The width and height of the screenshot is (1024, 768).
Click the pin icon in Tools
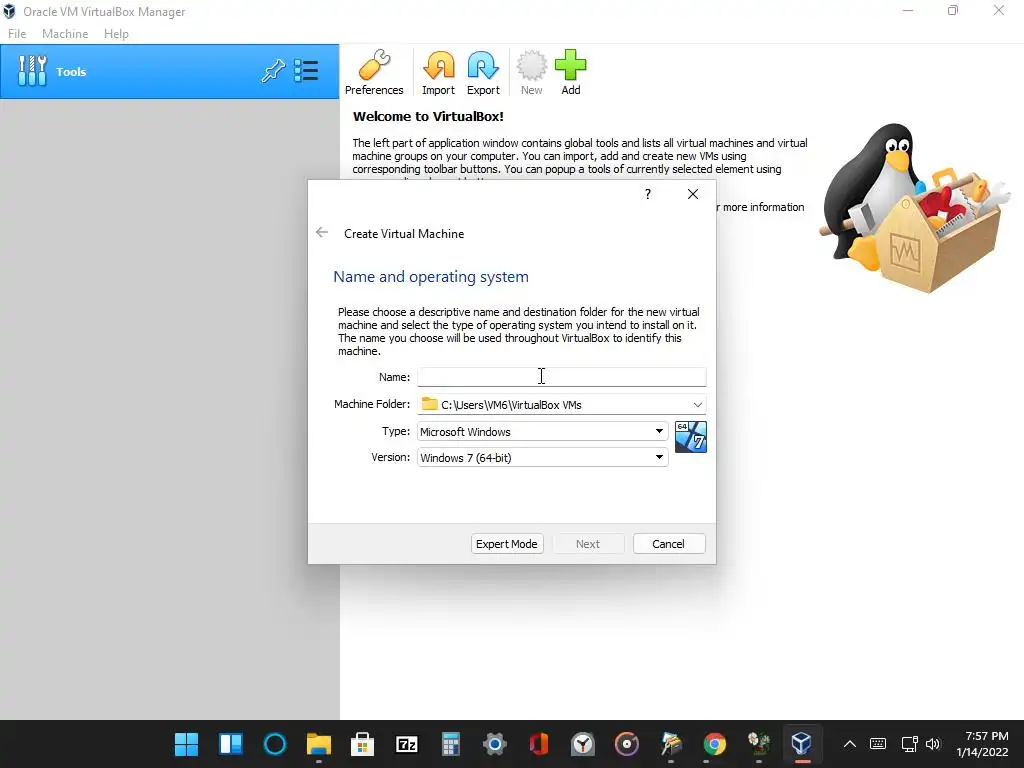coord(273,71)
